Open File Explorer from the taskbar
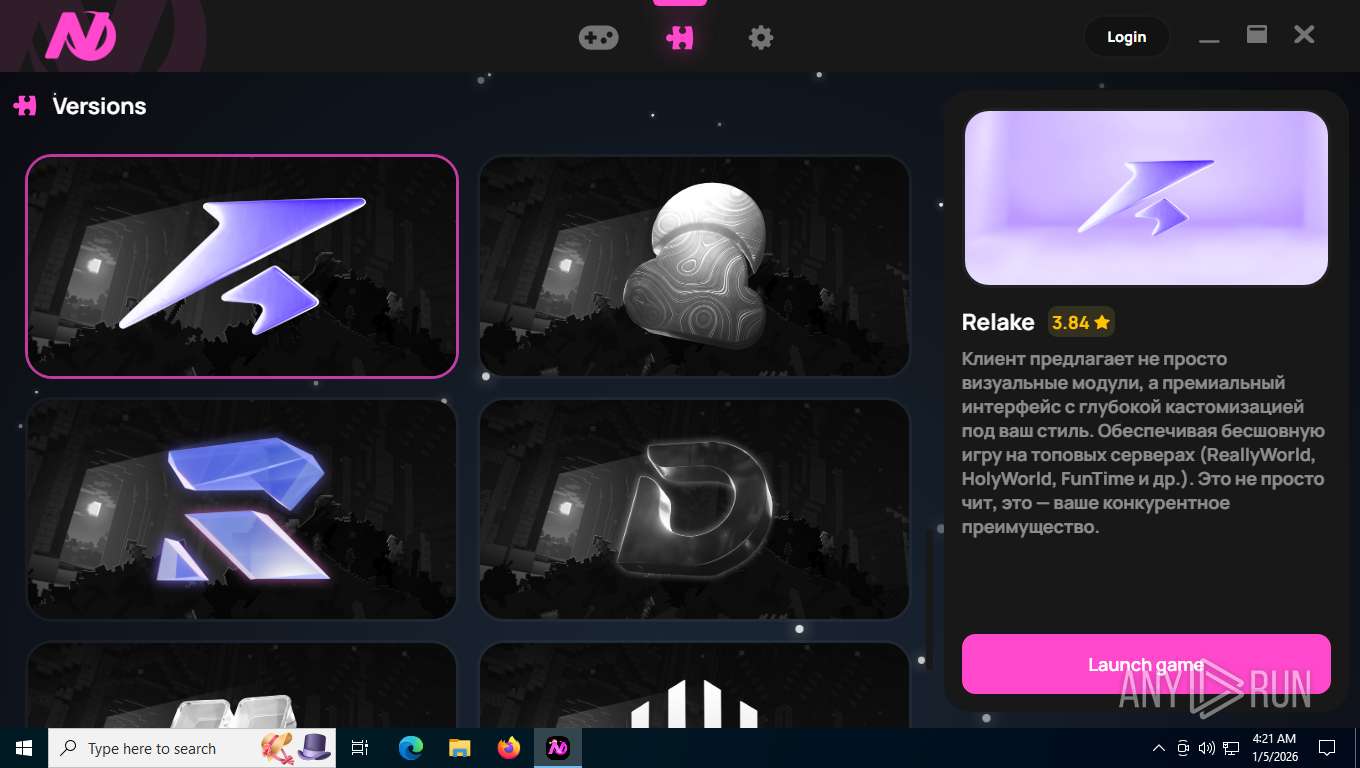This screenshot has height=768, width=1360. pyautogui.click(x=459, y=748)
